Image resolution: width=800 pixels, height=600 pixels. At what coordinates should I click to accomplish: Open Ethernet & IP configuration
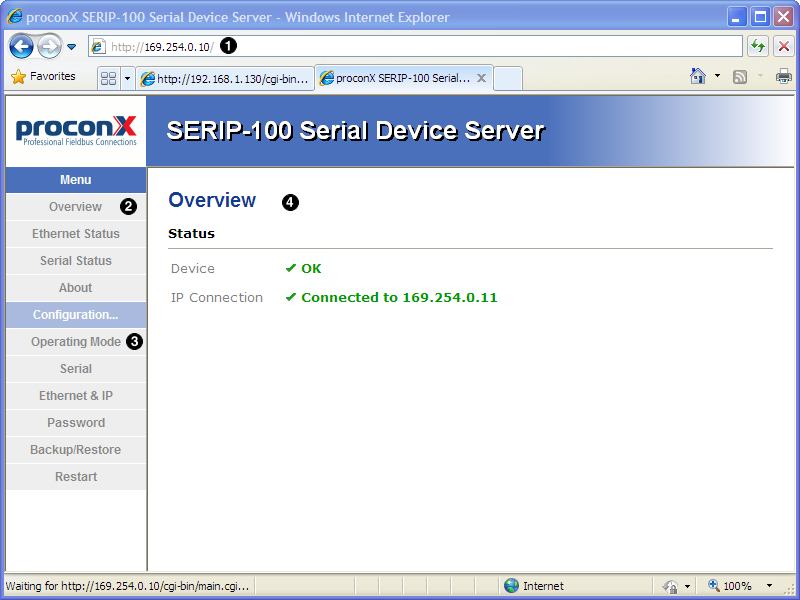(76, 396)
